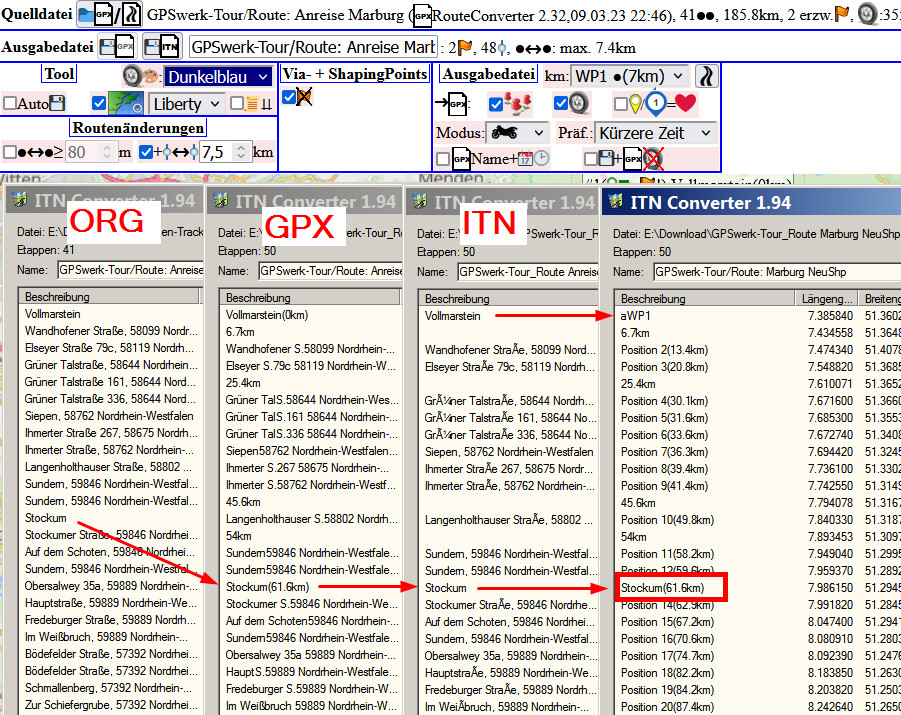
Task: Click the output filename text field
Action: pyautogui.click(x=312, y=47)
